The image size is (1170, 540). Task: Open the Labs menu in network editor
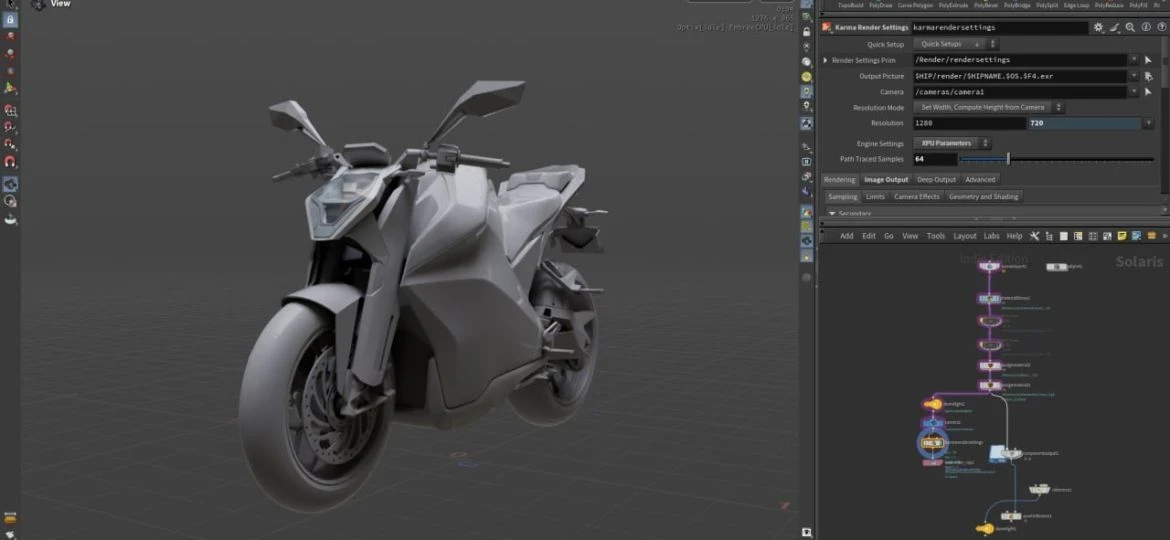click(992, 236)
